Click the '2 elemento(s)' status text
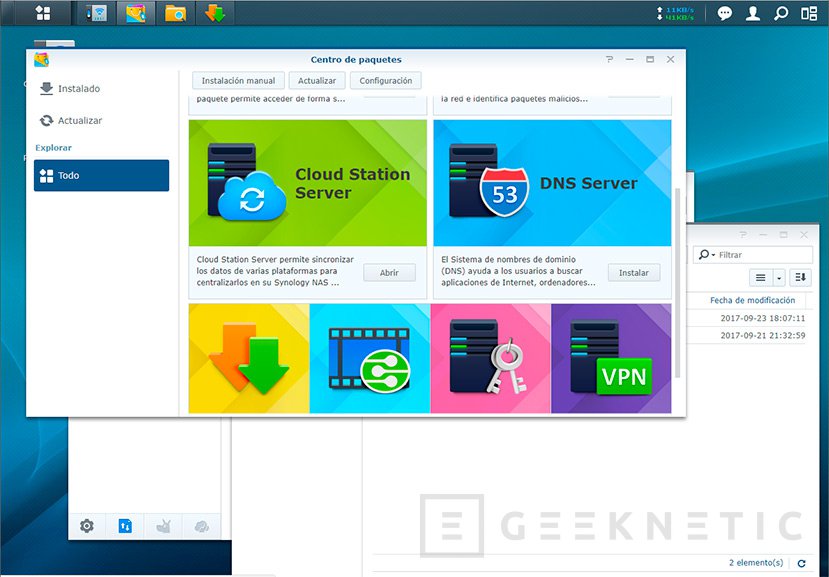This screenshot has width=829, height=577. click(756, 563)
